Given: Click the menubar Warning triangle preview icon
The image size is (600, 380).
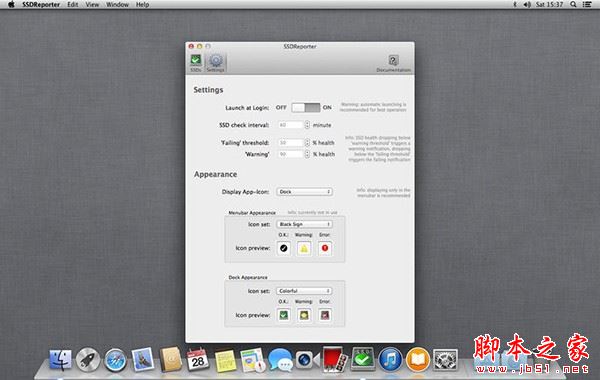Looking at the screenshot, I should (x=304, y=248).
